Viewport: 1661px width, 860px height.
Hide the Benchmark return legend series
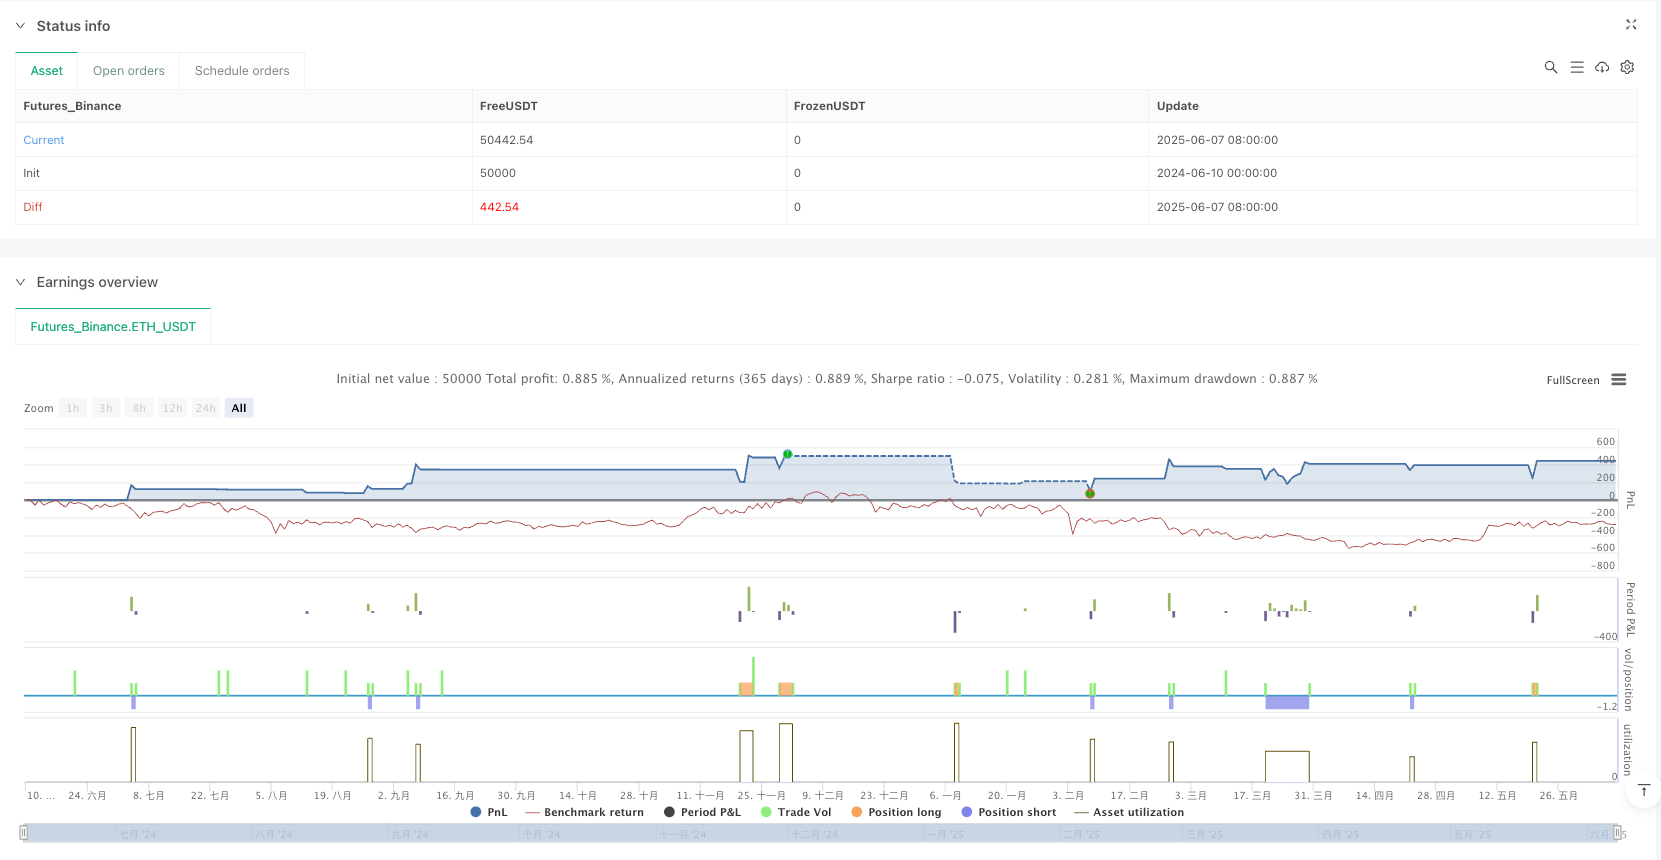click(x=585, y=812)
